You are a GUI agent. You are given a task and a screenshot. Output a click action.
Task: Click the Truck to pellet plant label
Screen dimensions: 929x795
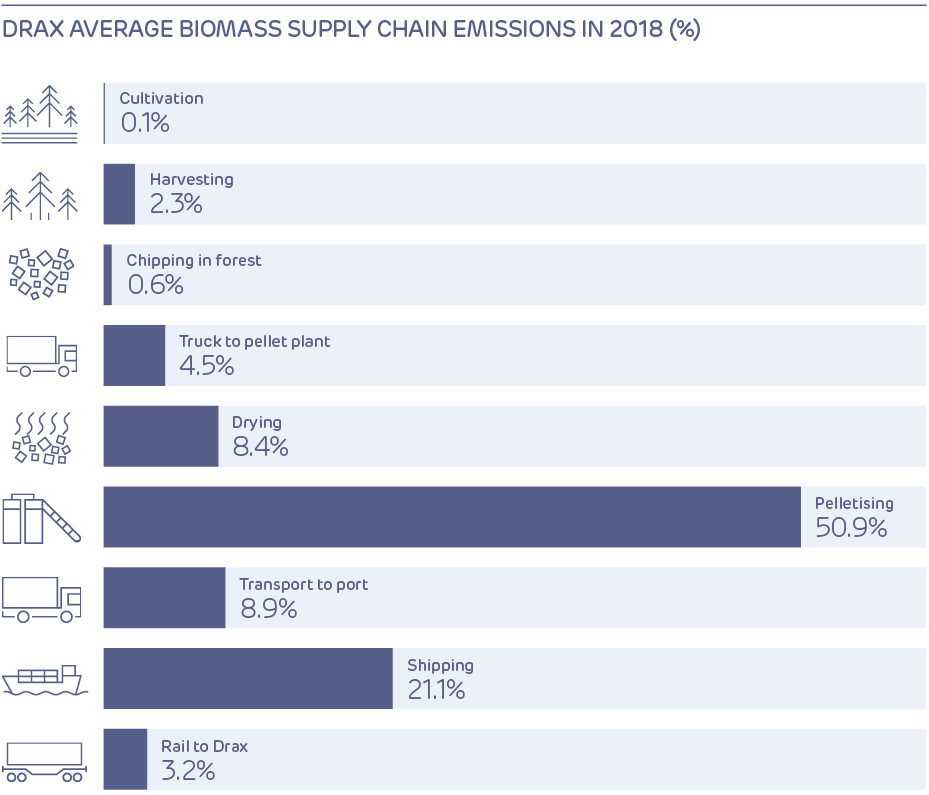pyautogui.click(x=254, y=341)
